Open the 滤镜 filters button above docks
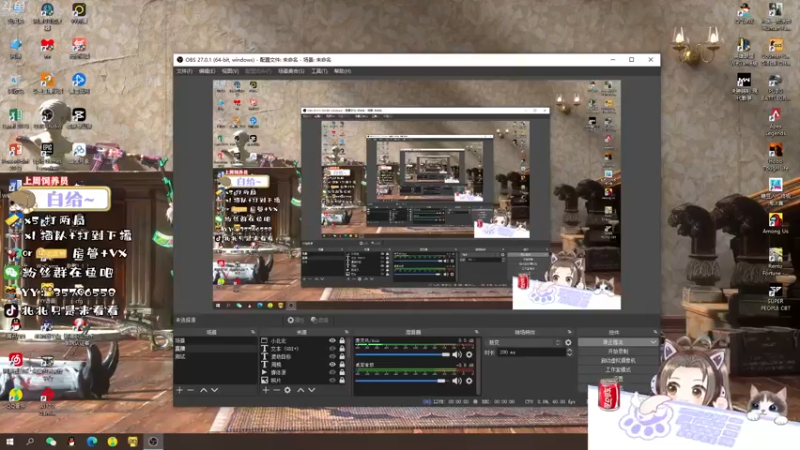Screen dimensions: 800x450 (x=320, y=320)
